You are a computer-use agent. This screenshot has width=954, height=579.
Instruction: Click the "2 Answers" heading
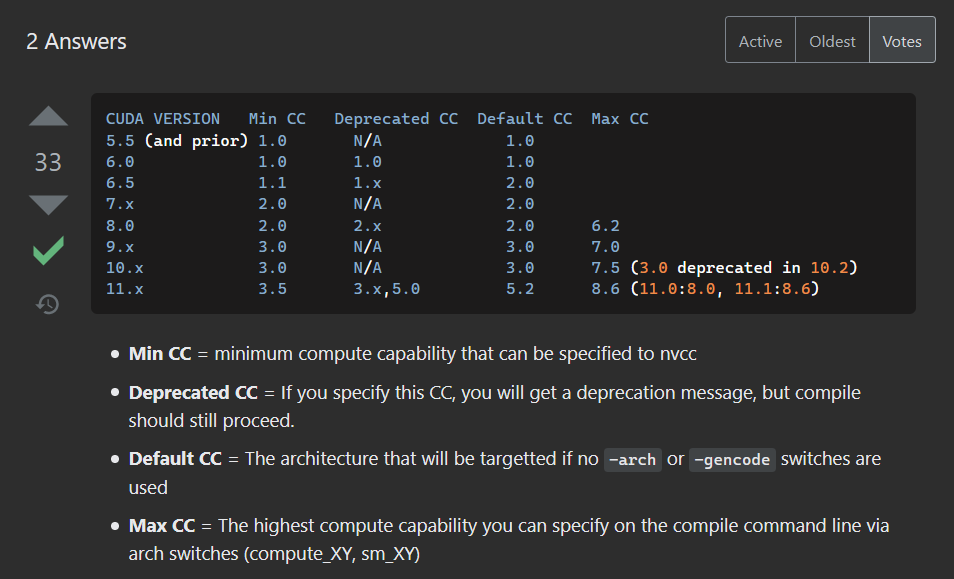76,42
